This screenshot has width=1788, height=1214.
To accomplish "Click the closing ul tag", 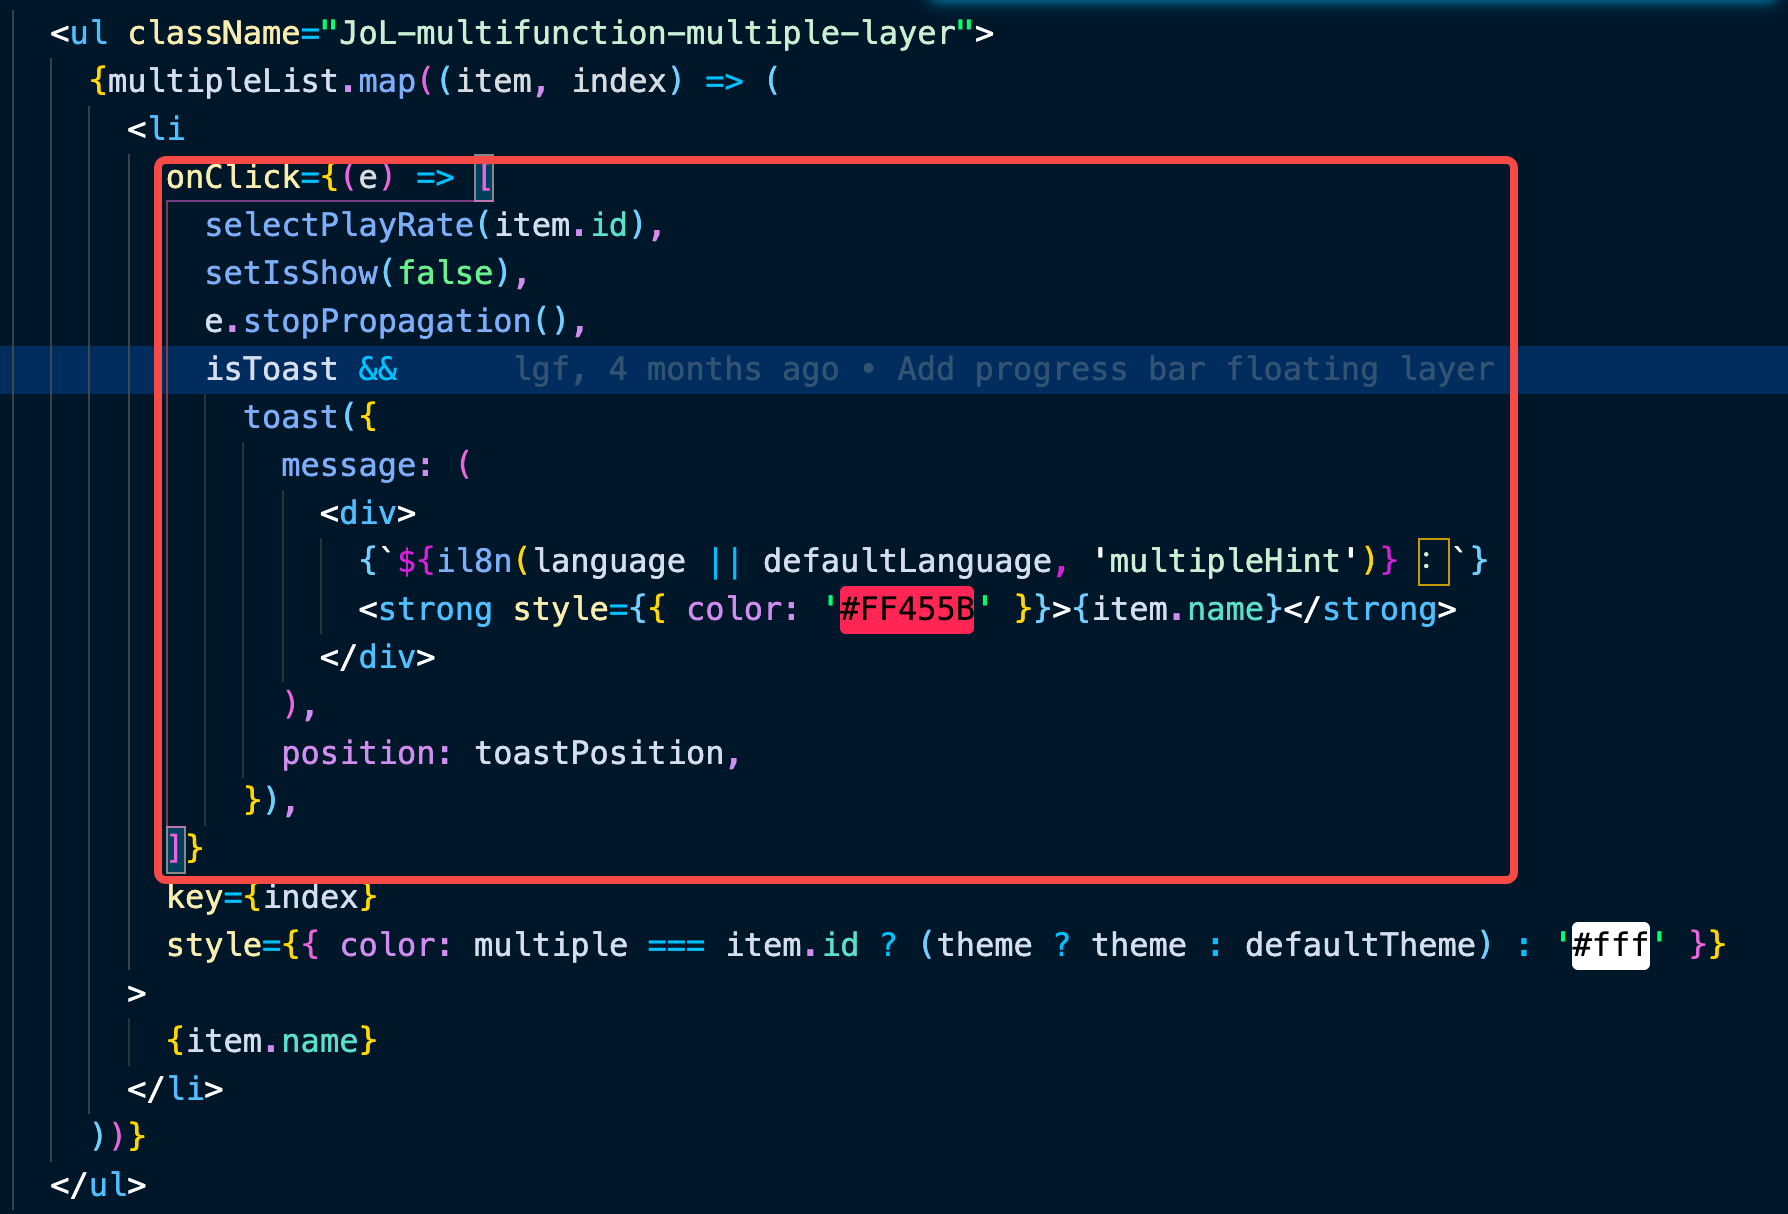I will coord(98,1185).
